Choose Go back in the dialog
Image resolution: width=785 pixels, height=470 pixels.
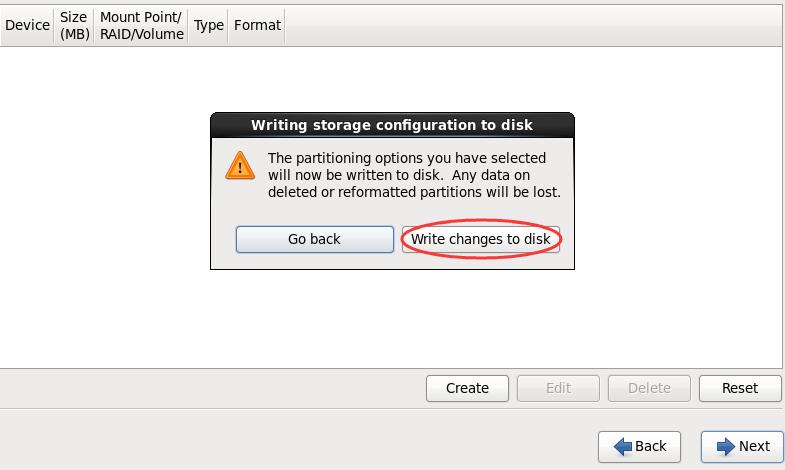[314, 239]
